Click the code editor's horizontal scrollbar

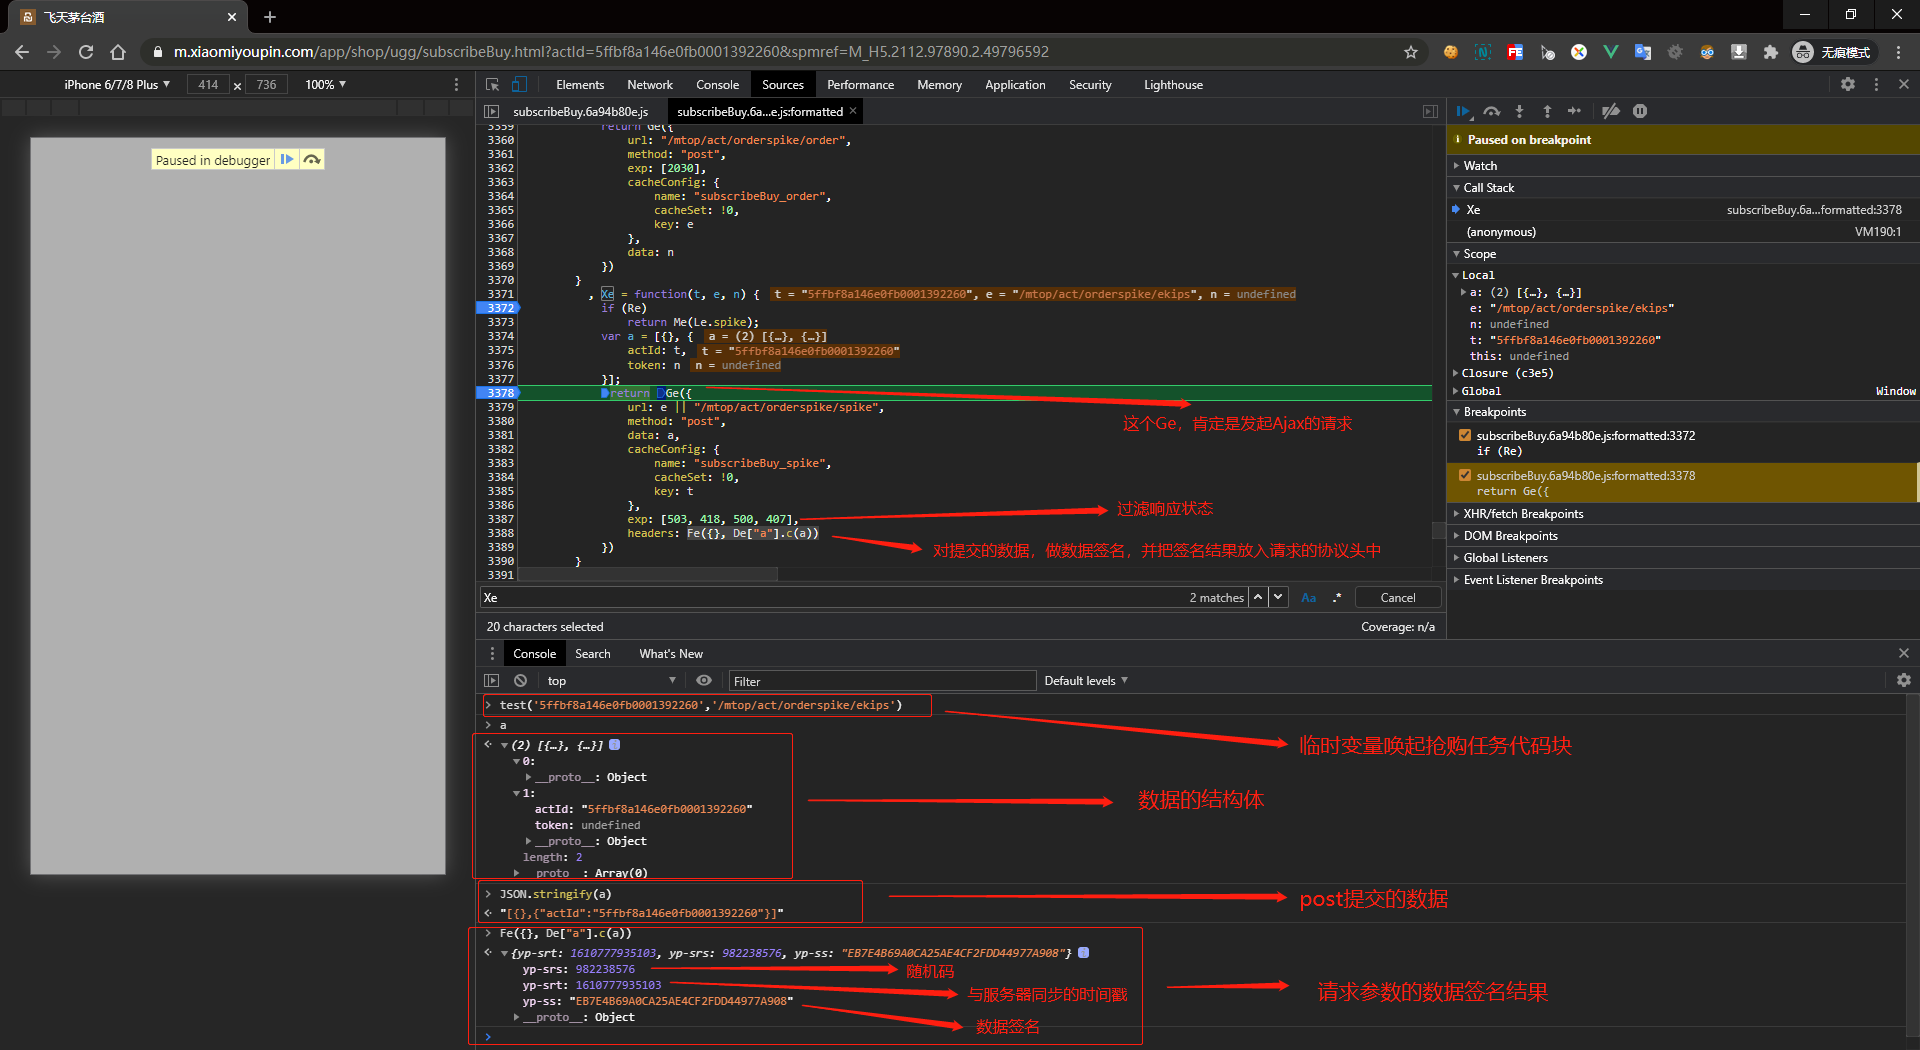(x=647, y=575)
